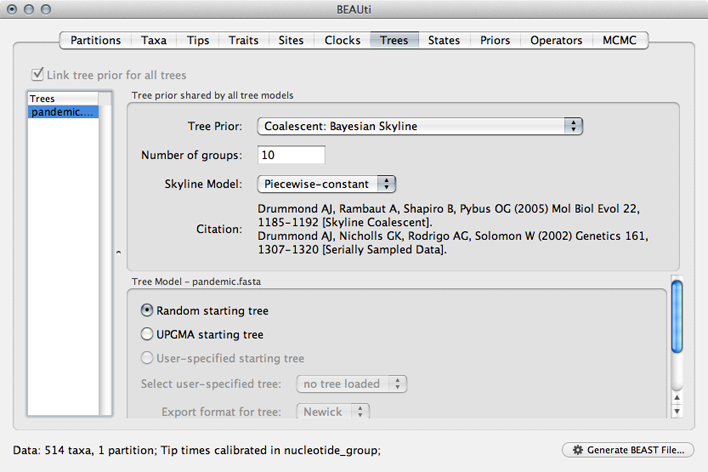This screenshot has width=708, height=472.
Task: Open the Skyline Model dropdown
Action: 327,184
